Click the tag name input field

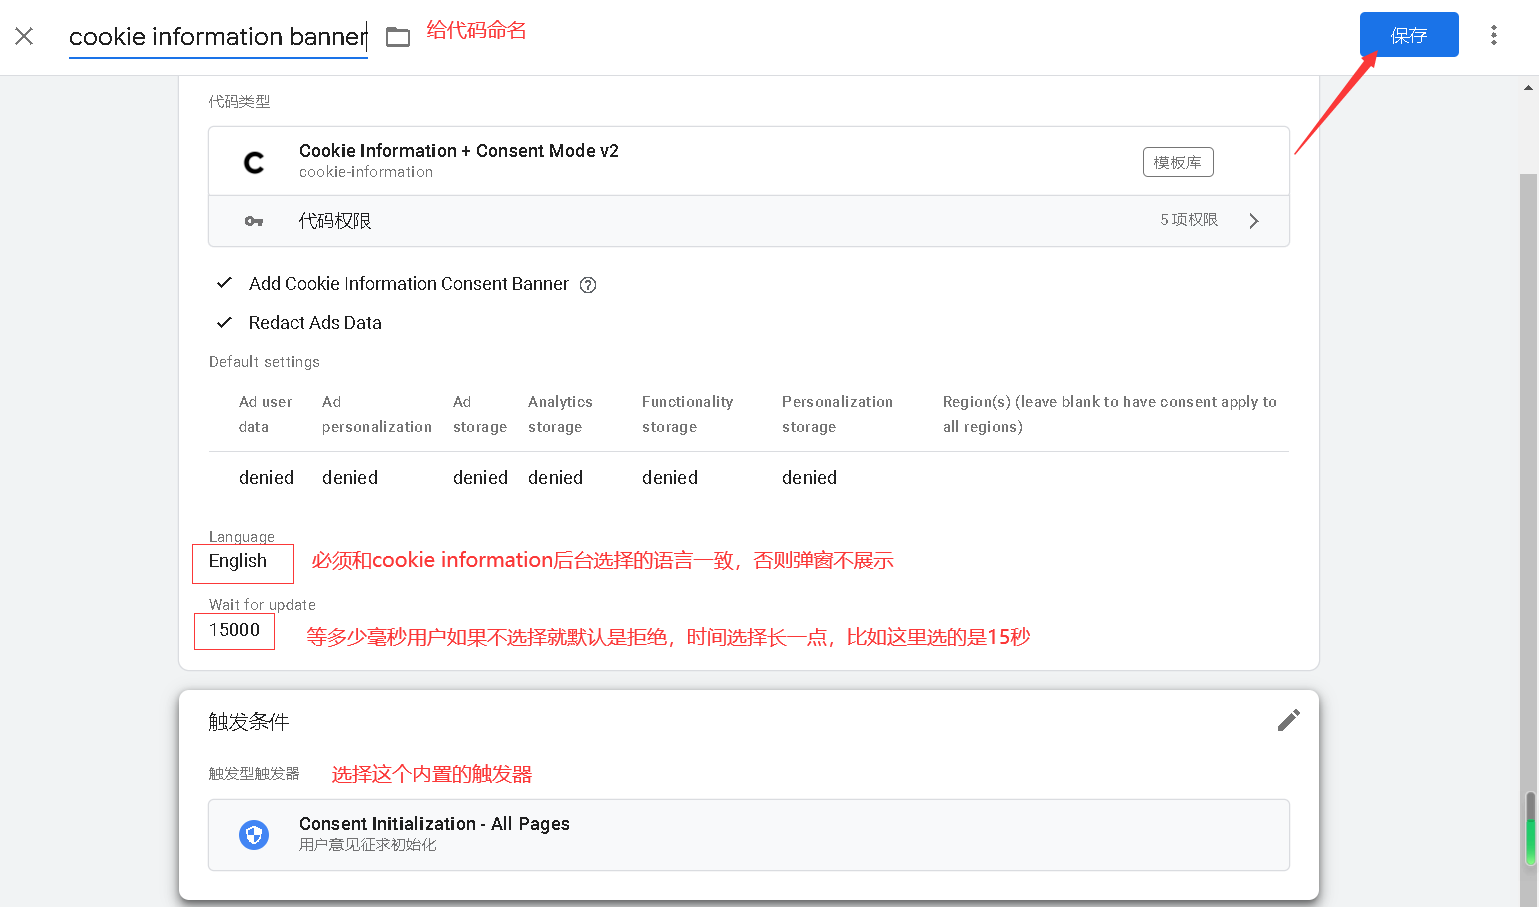coord(217,37)
